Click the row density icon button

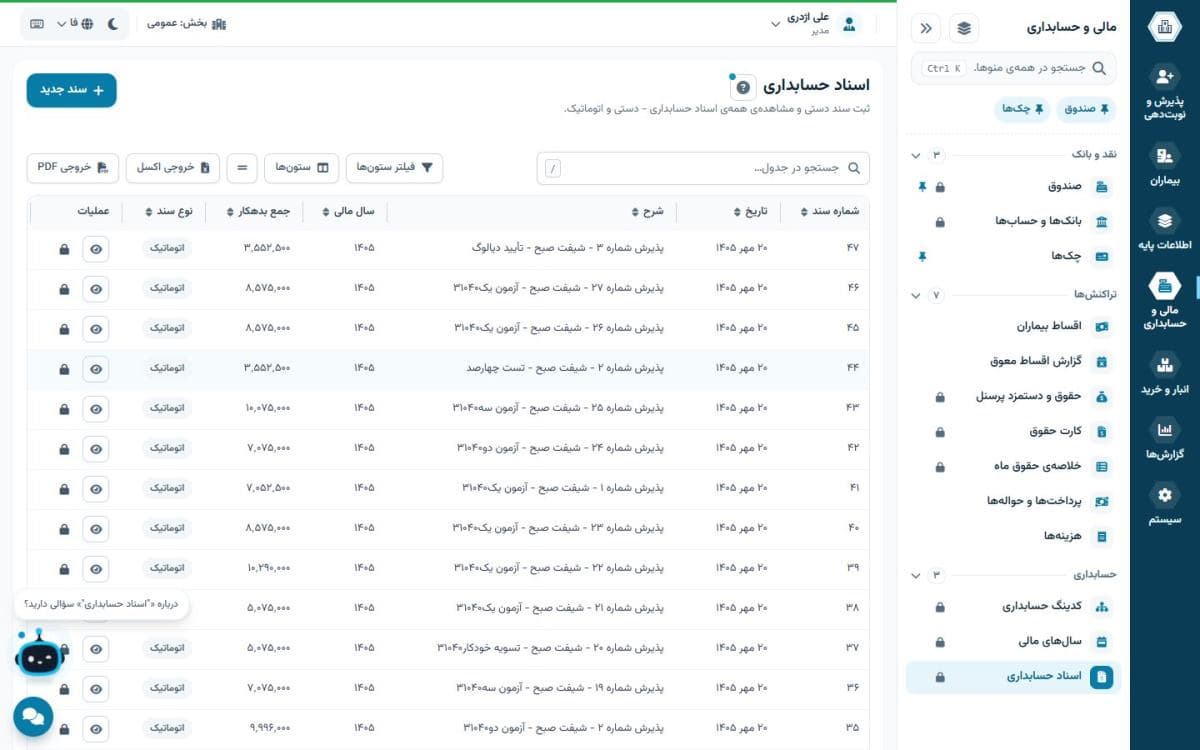pos(241,168)
